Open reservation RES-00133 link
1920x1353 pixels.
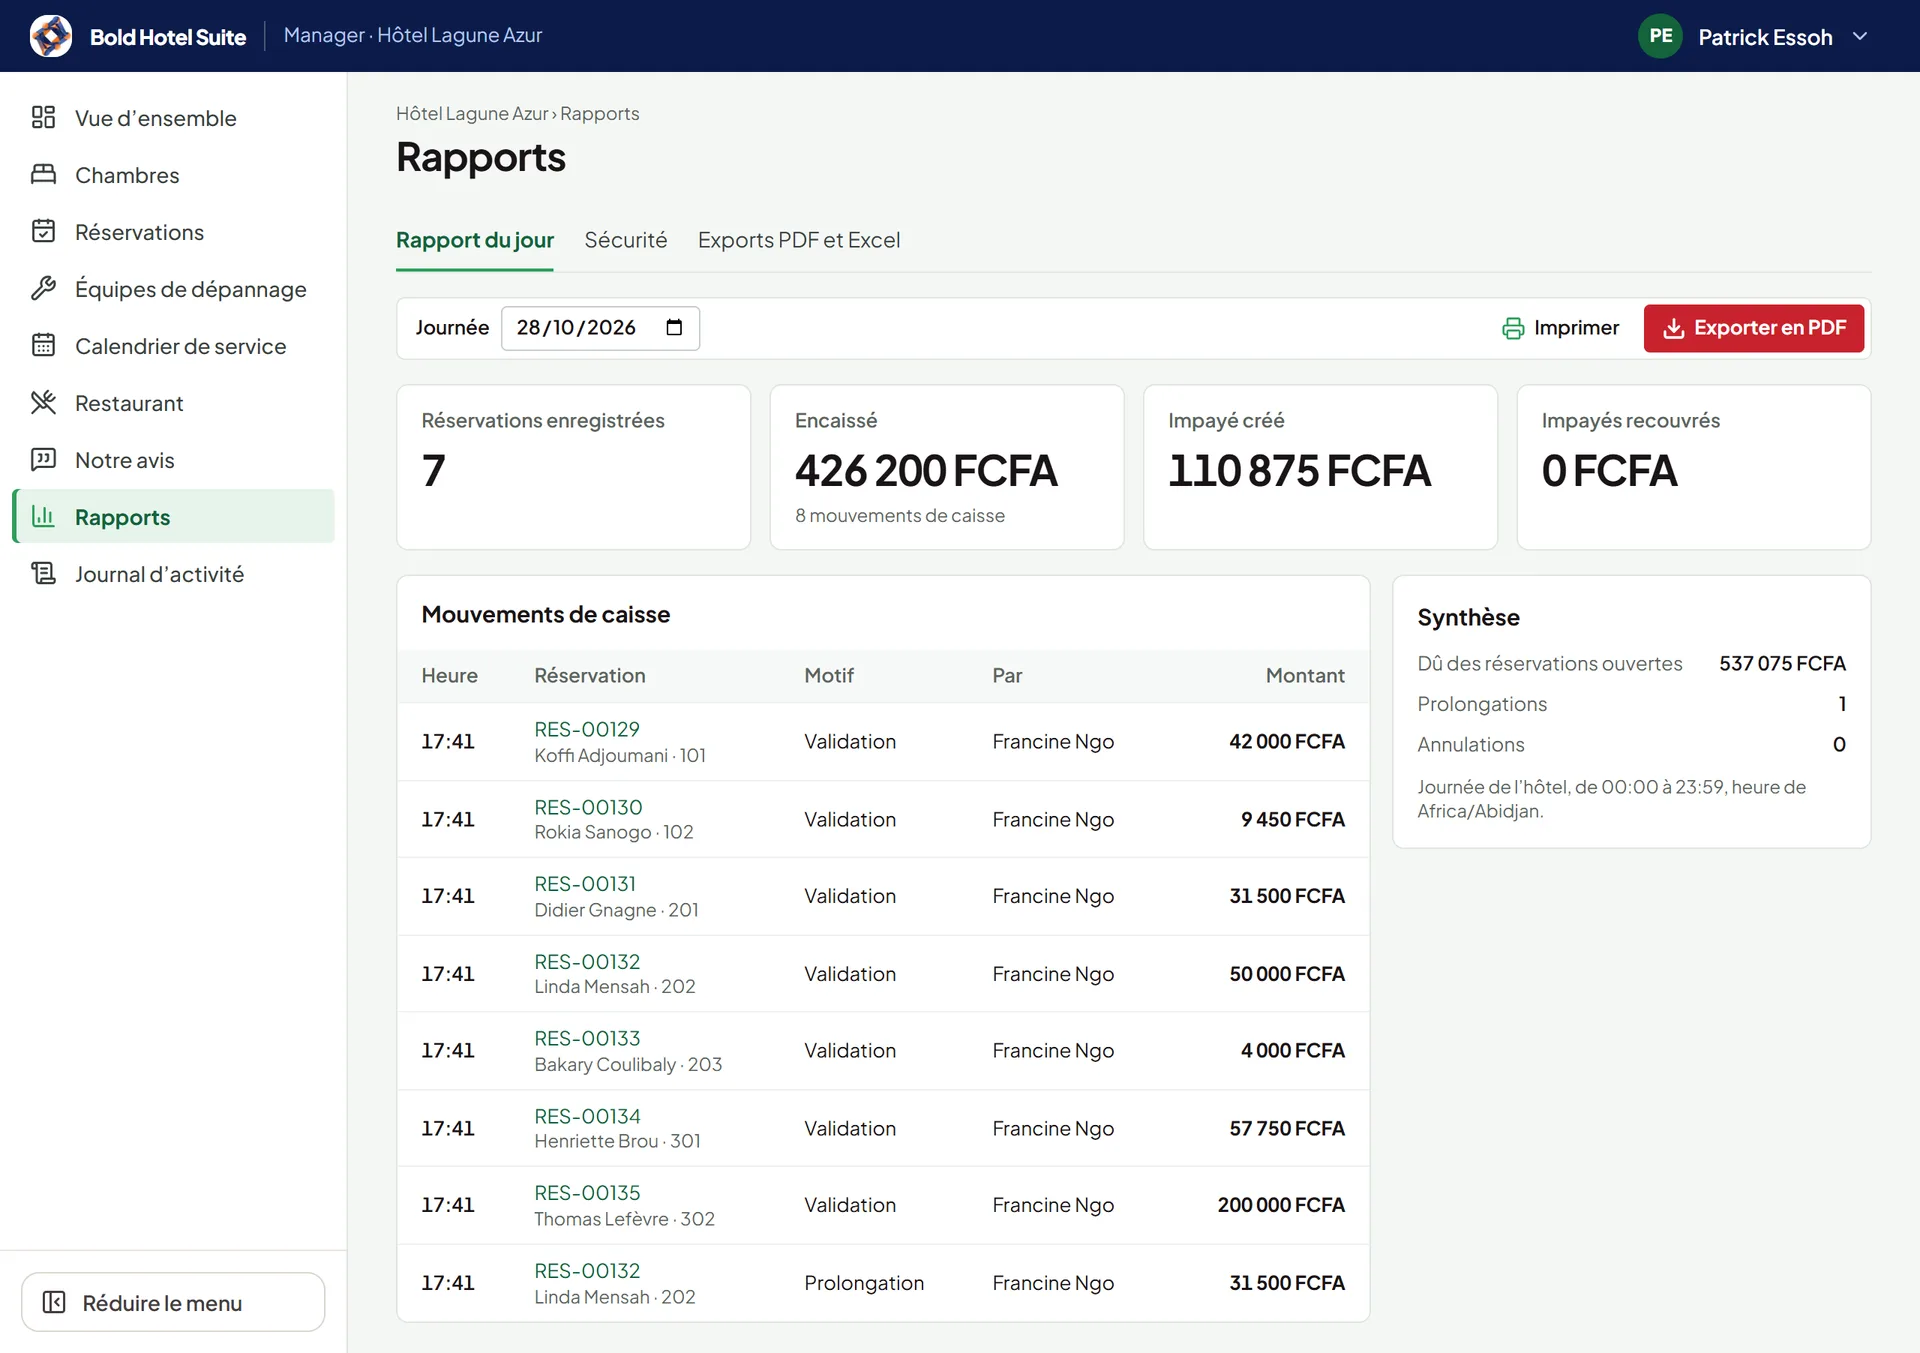587,1038
